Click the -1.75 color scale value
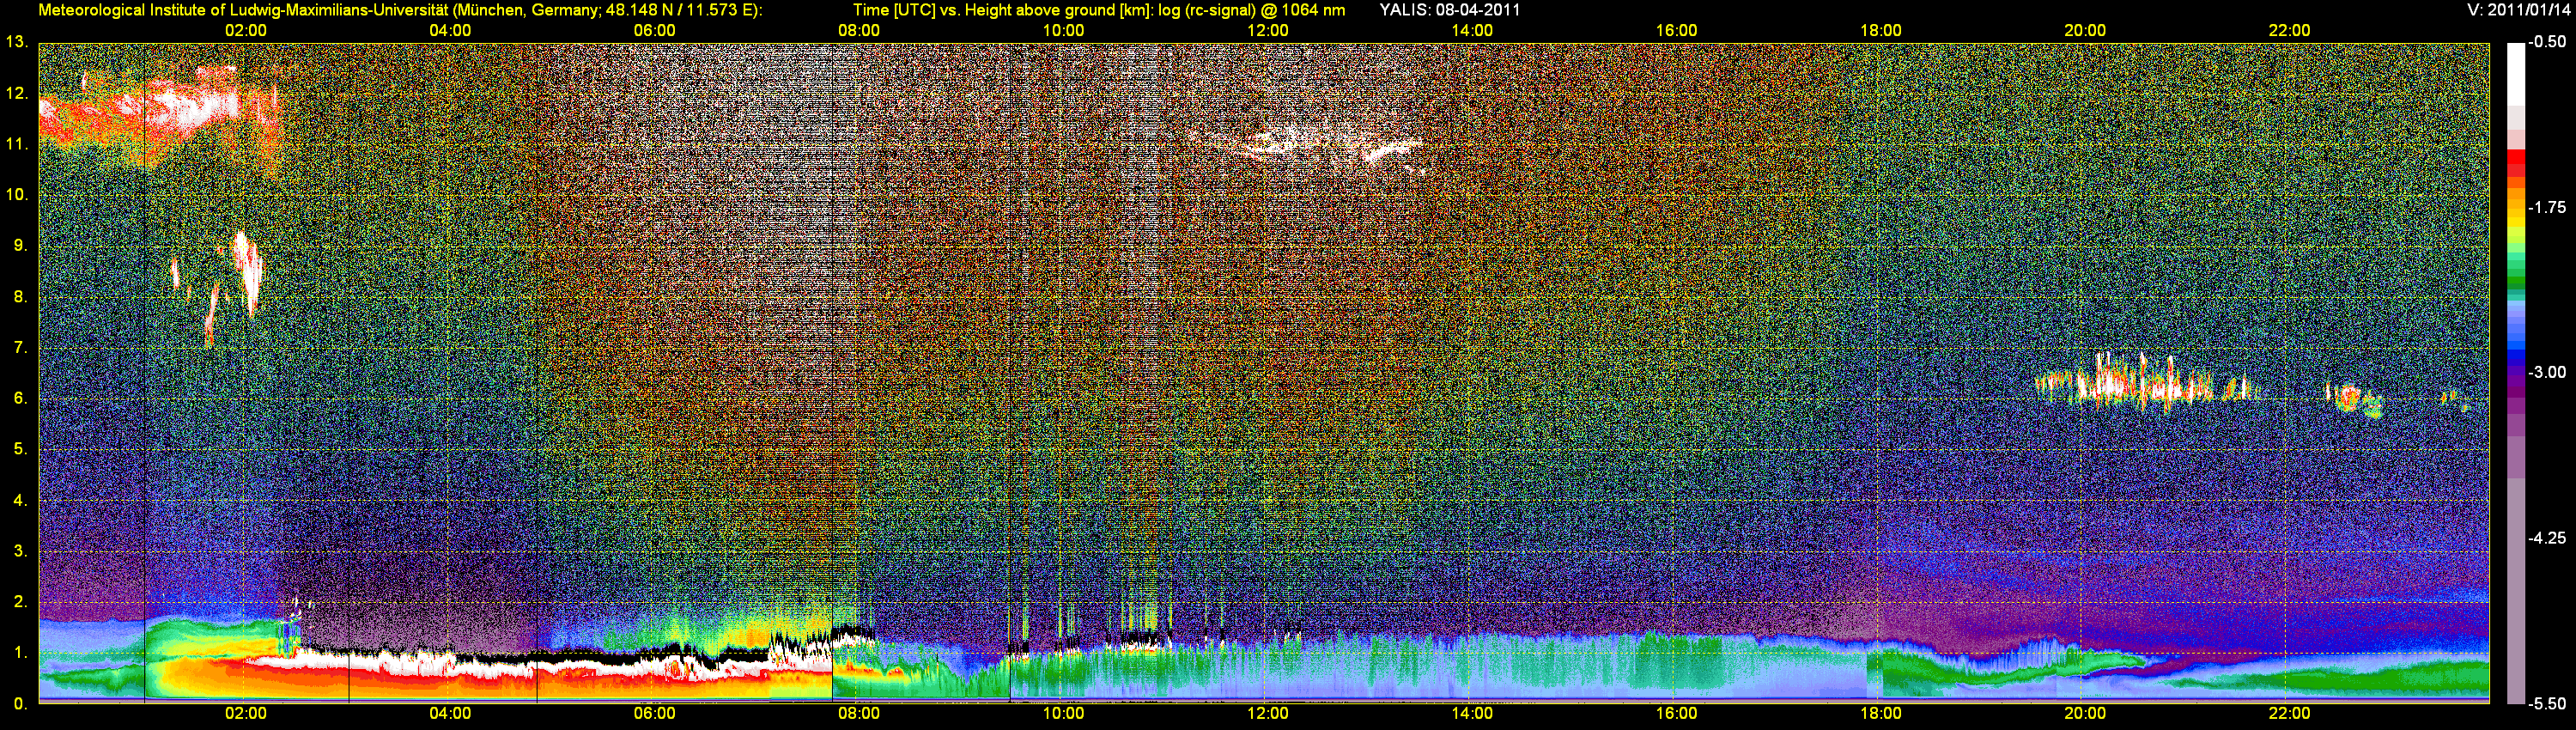Viewport: 2576px width, 730px height. click(x=2548, y=208)
